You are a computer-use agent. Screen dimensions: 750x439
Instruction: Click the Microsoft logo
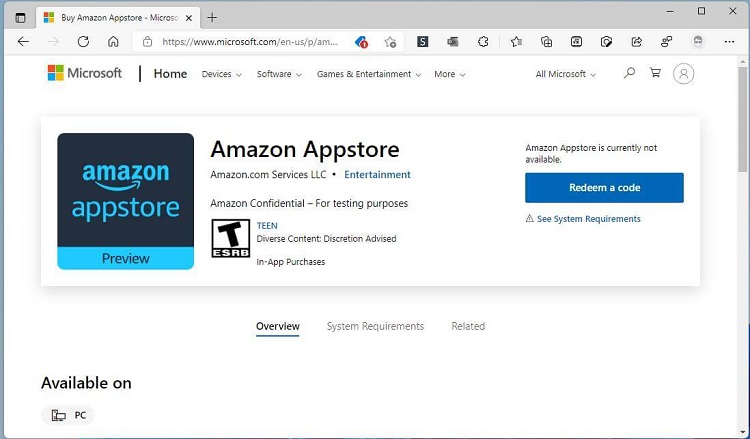click(x=85, y=73)
